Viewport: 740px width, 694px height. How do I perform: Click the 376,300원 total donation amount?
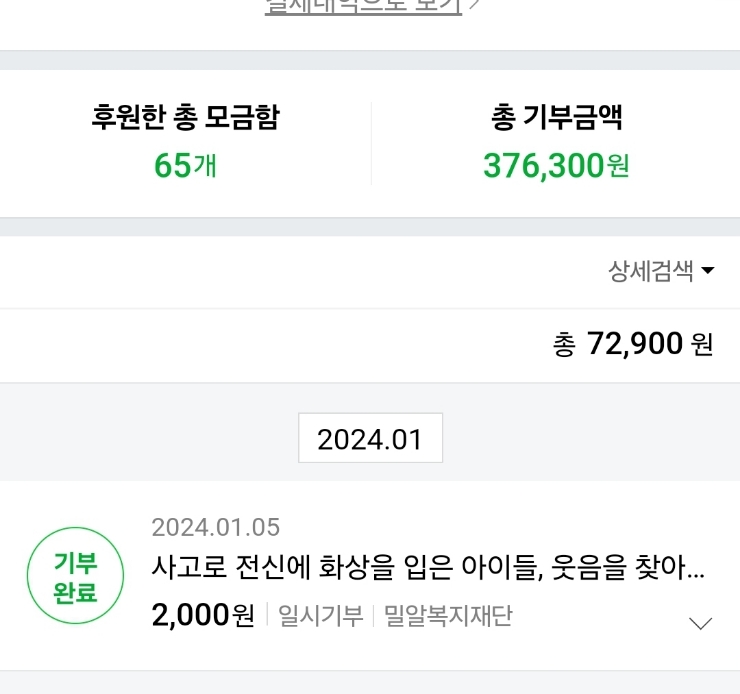pyautogui.click(x=556, y=166)
